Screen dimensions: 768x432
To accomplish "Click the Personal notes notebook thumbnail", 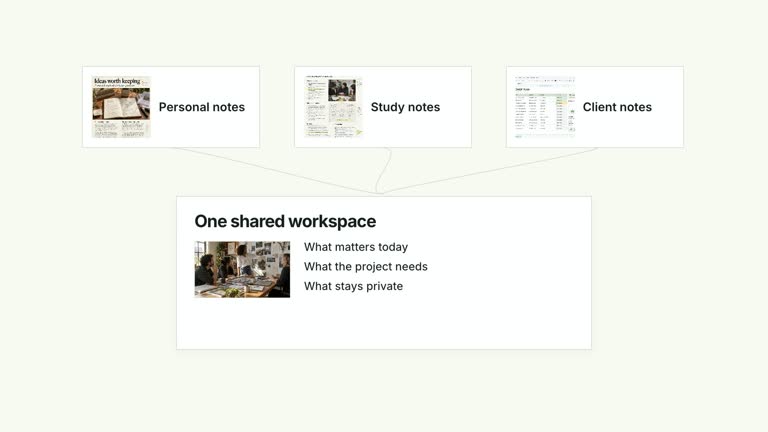I will (x=121, y=107).
